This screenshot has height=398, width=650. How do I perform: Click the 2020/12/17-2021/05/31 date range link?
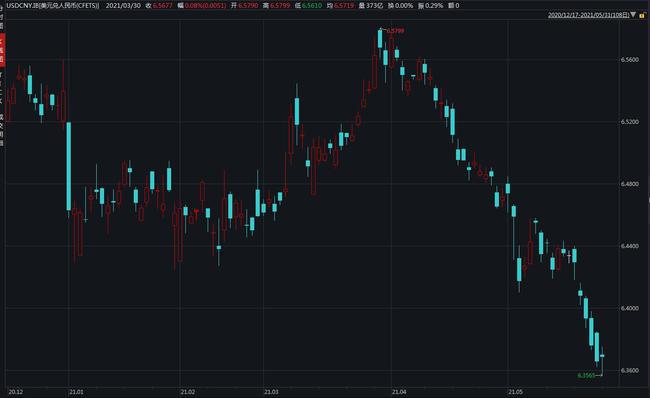click(x=589, y=15)
